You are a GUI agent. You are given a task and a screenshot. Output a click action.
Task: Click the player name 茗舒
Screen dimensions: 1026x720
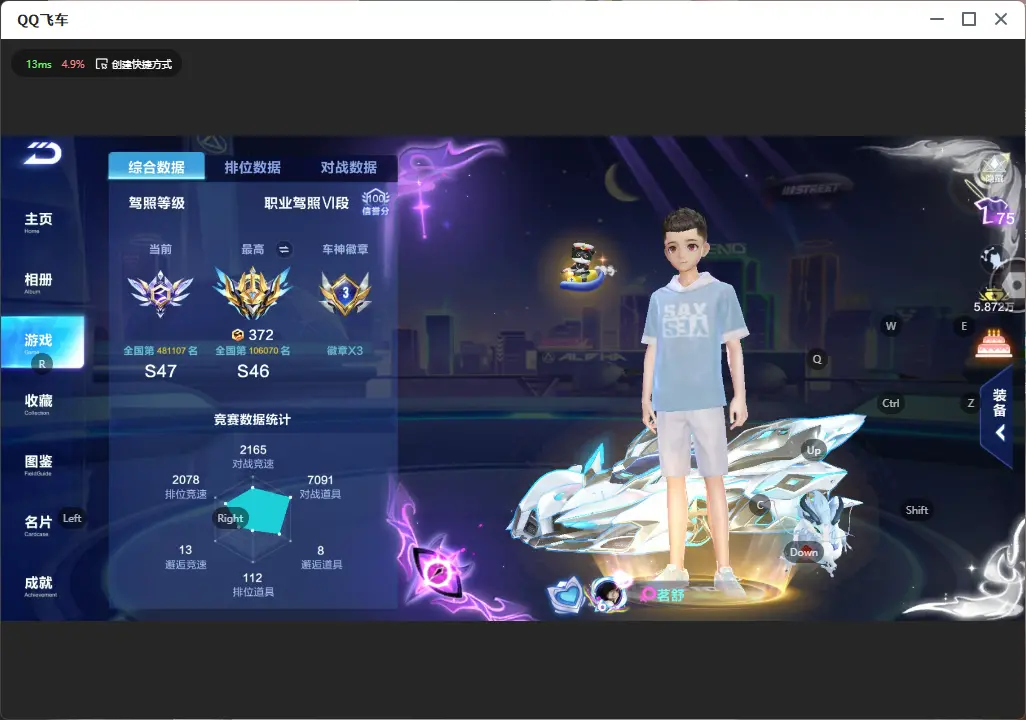tap(671, 594)
